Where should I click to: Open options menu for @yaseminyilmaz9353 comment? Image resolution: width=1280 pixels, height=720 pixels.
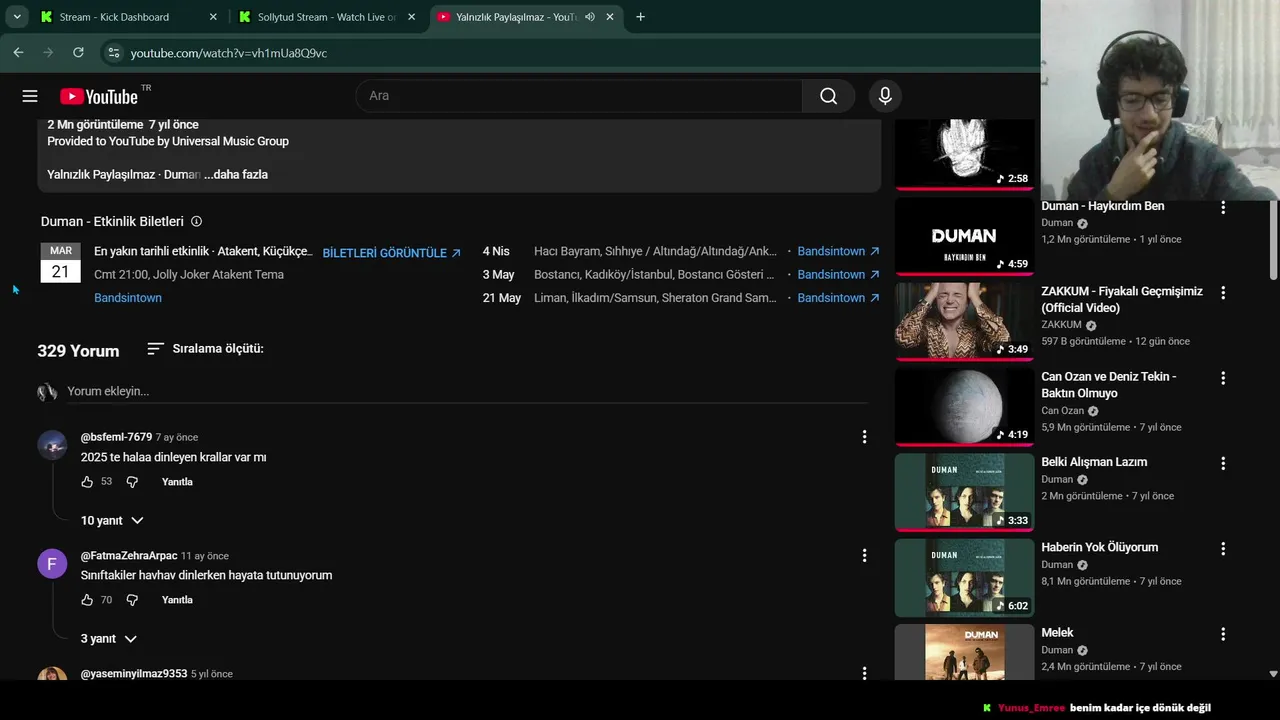(865, 674)
